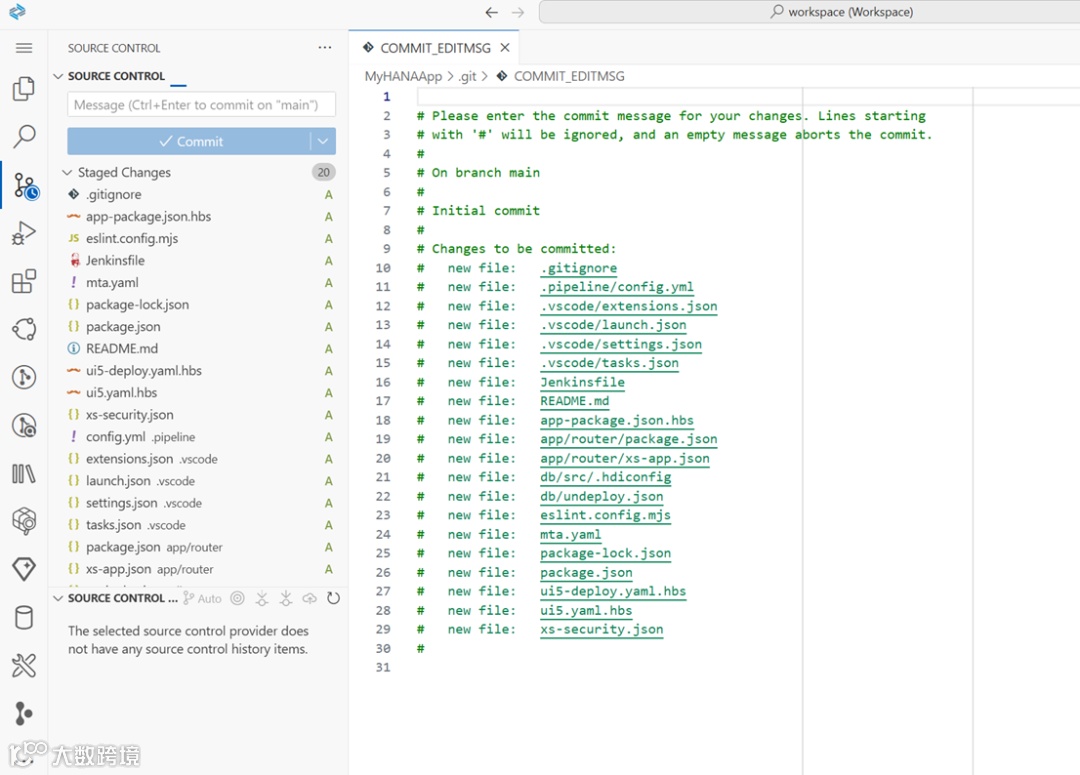Close the COMMIT_EDITMSG tab
The image size is (1080, 775).
[505, 48]
